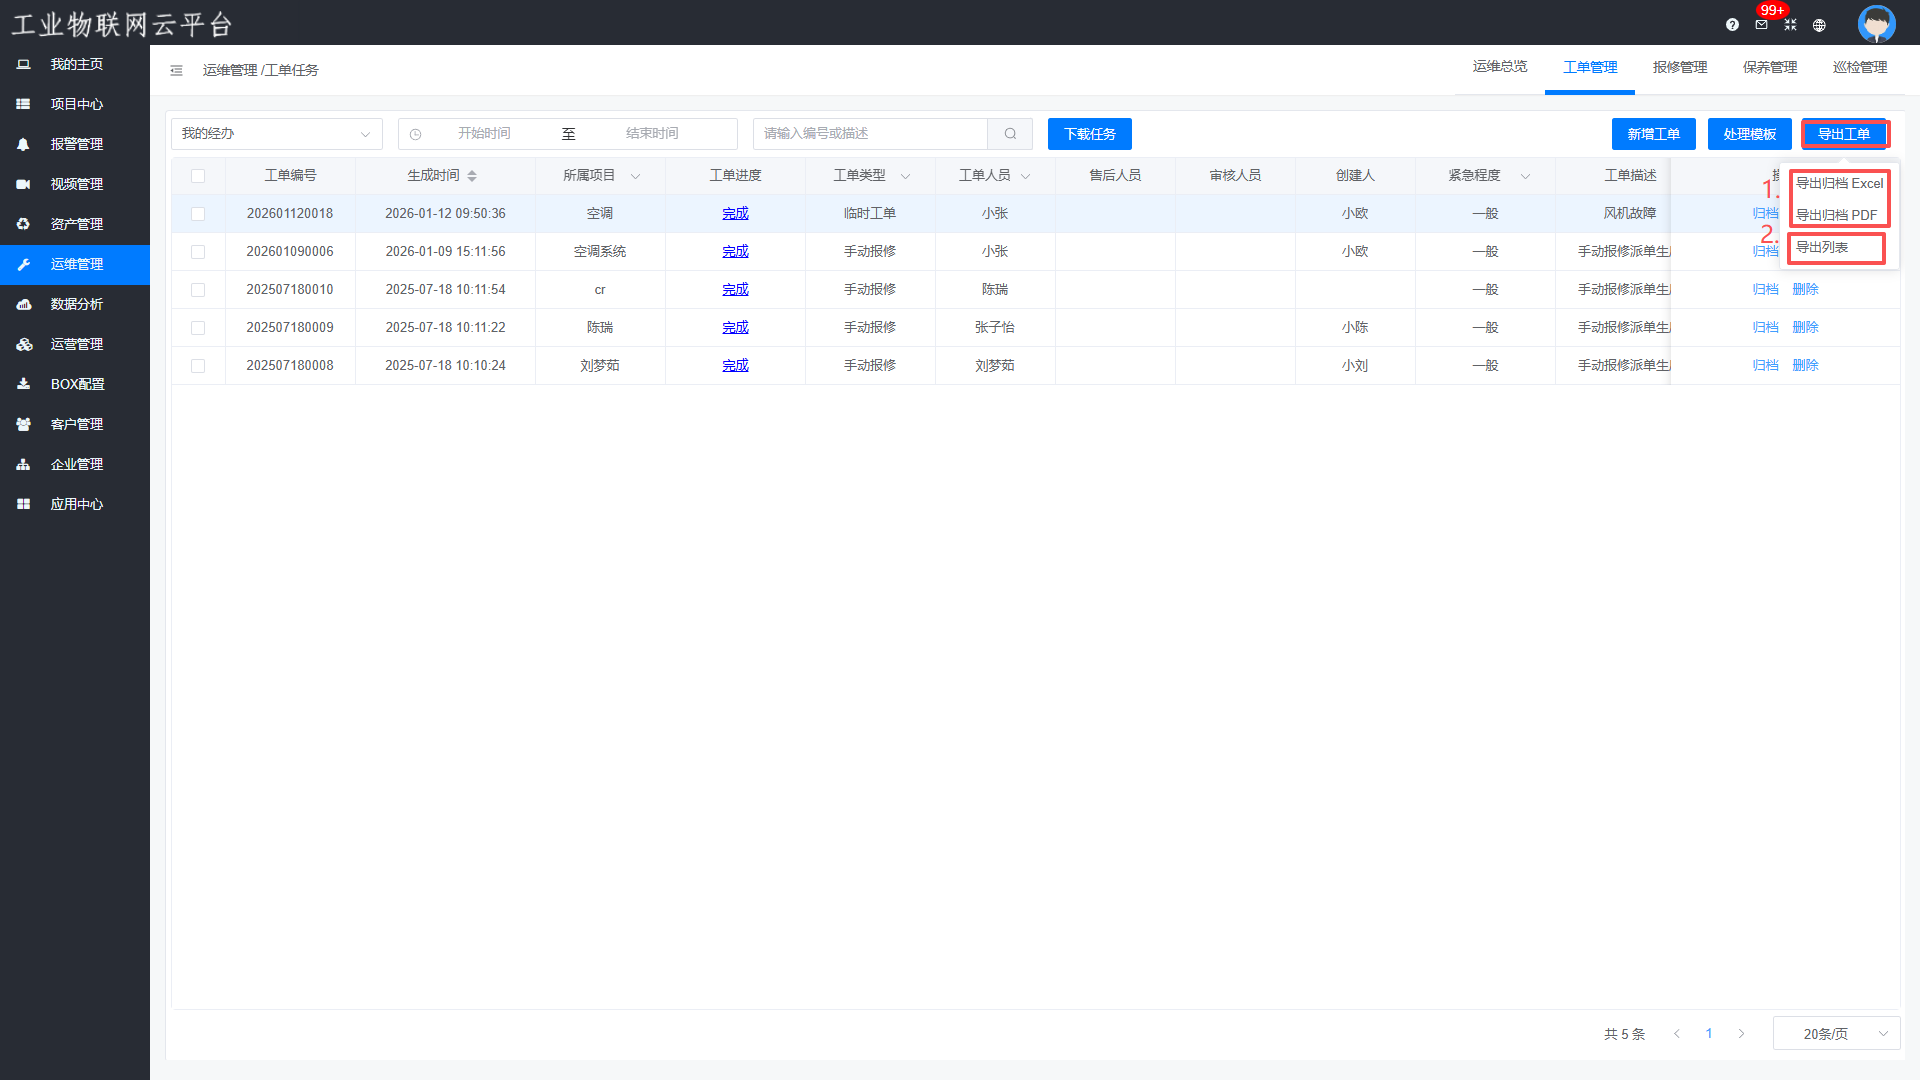Click the 下载任务 button
This screenshot has width=1920, height=1080.
[1089, 134]
